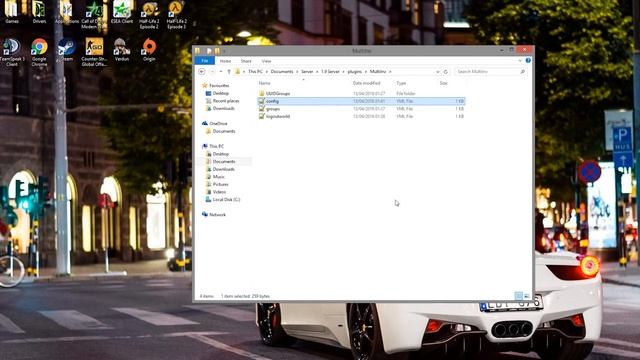Image resolution: width=640 pixels, height=360 pixels.
Task: Launch the Counter-Strike Global Offensive shortcut
Action: pos(94,52)
